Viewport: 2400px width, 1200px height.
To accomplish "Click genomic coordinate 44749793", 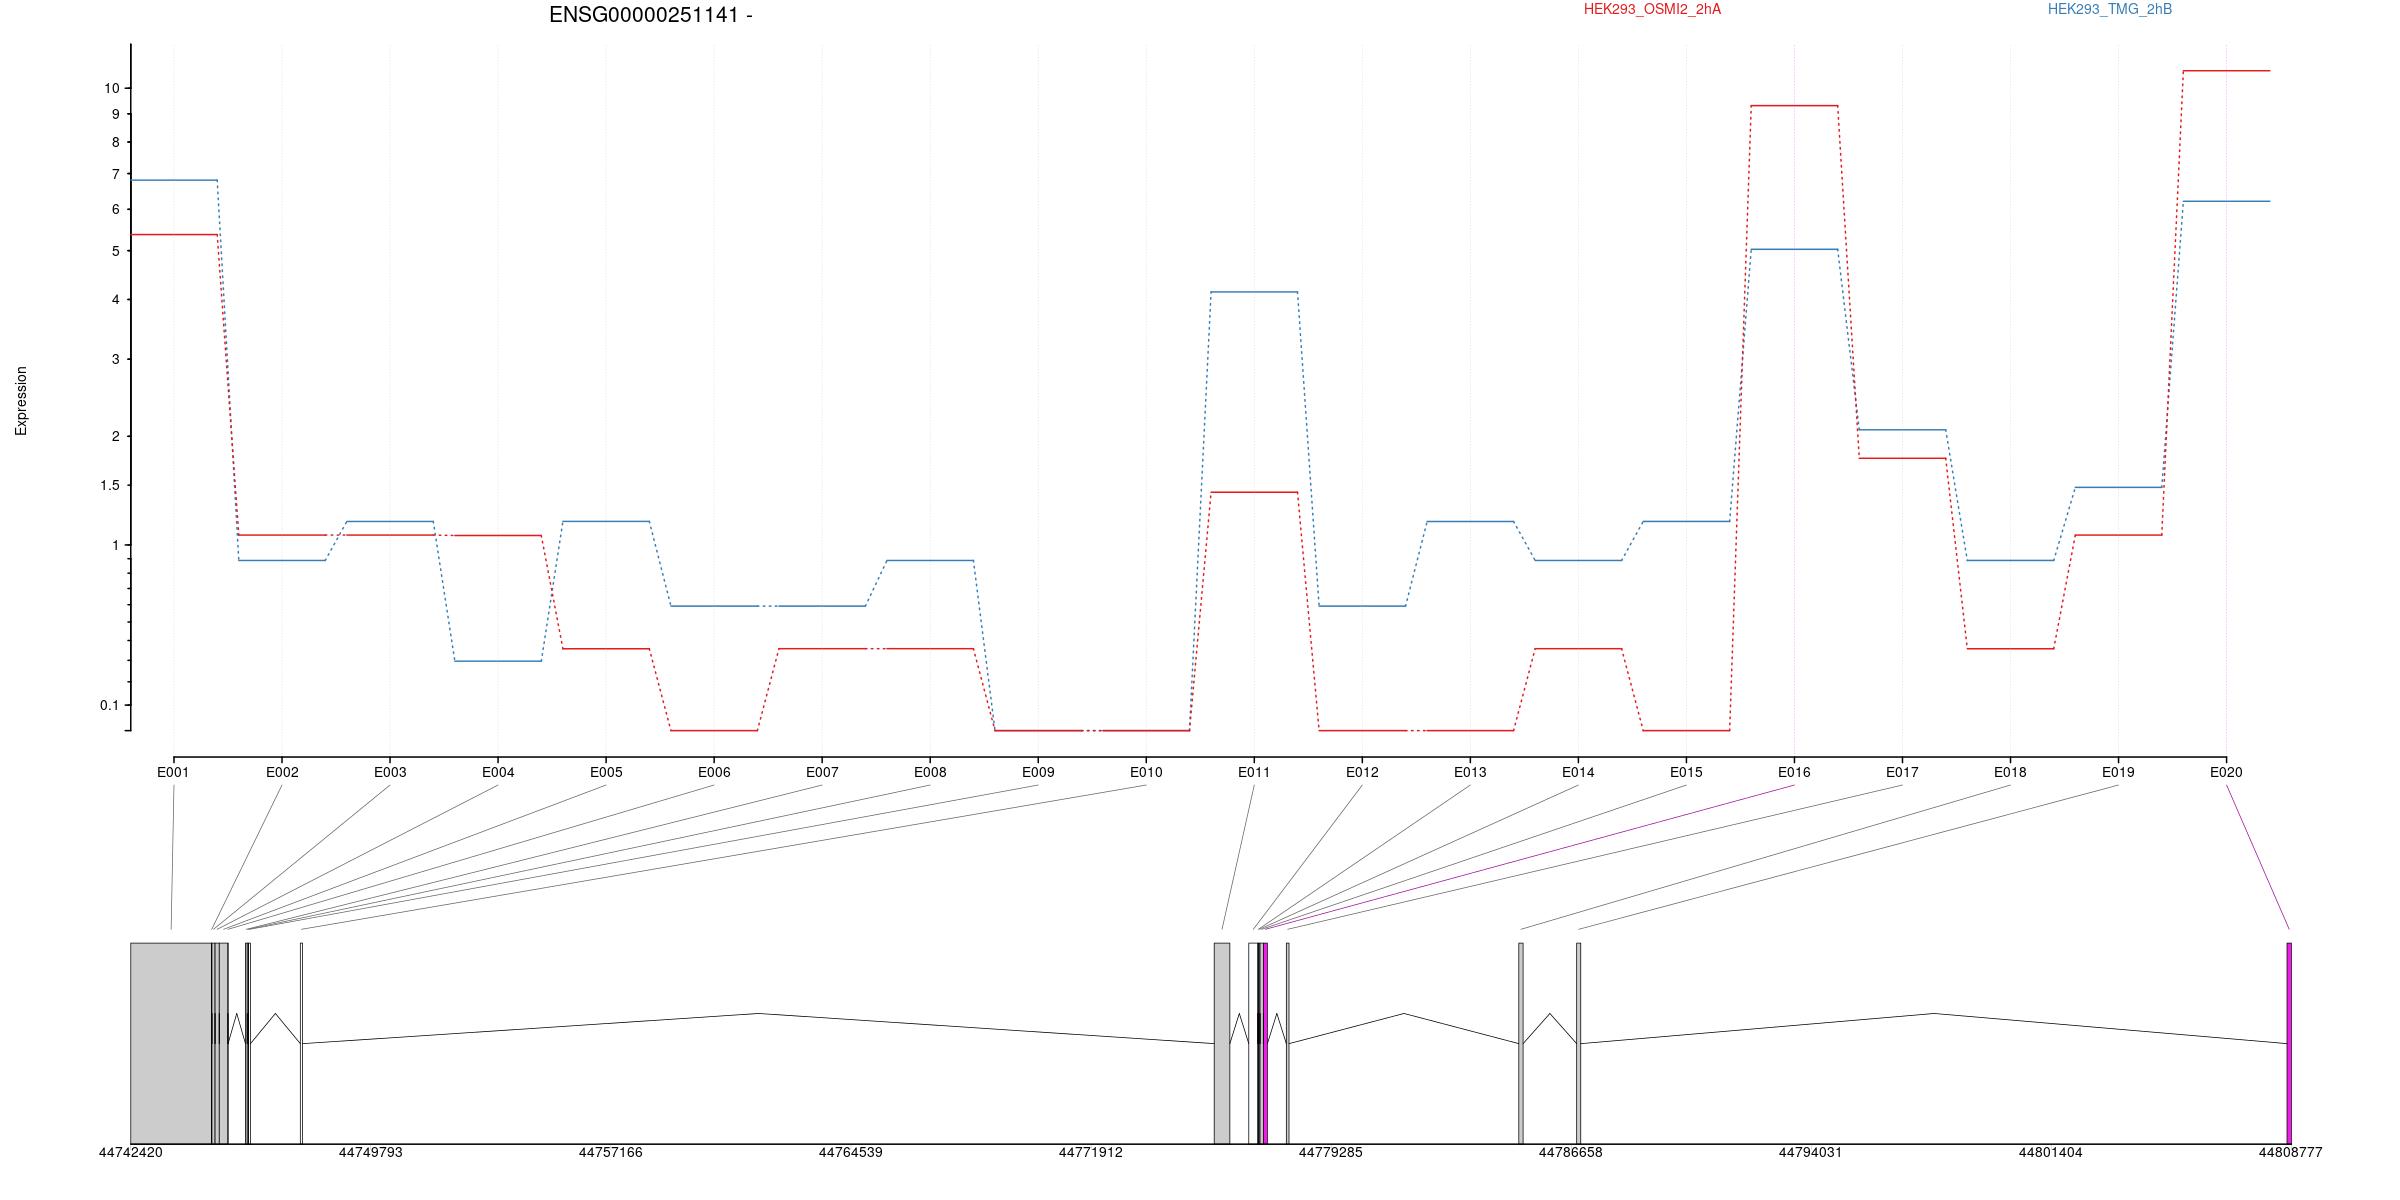I will 370,1153.
